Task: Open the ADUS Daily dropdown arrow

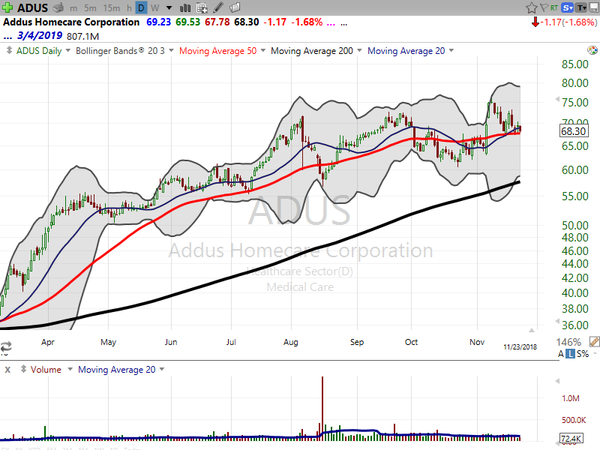Action: point(68,50)
